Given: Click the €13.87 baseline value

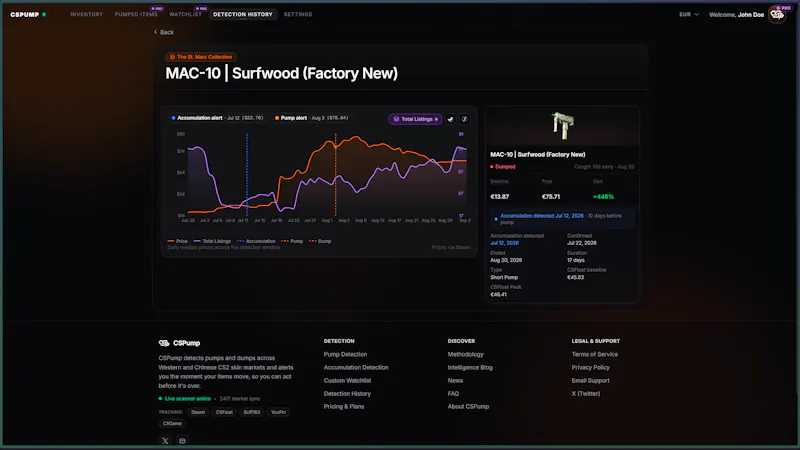Looking at the screenshot, I should tap(499, 196).
